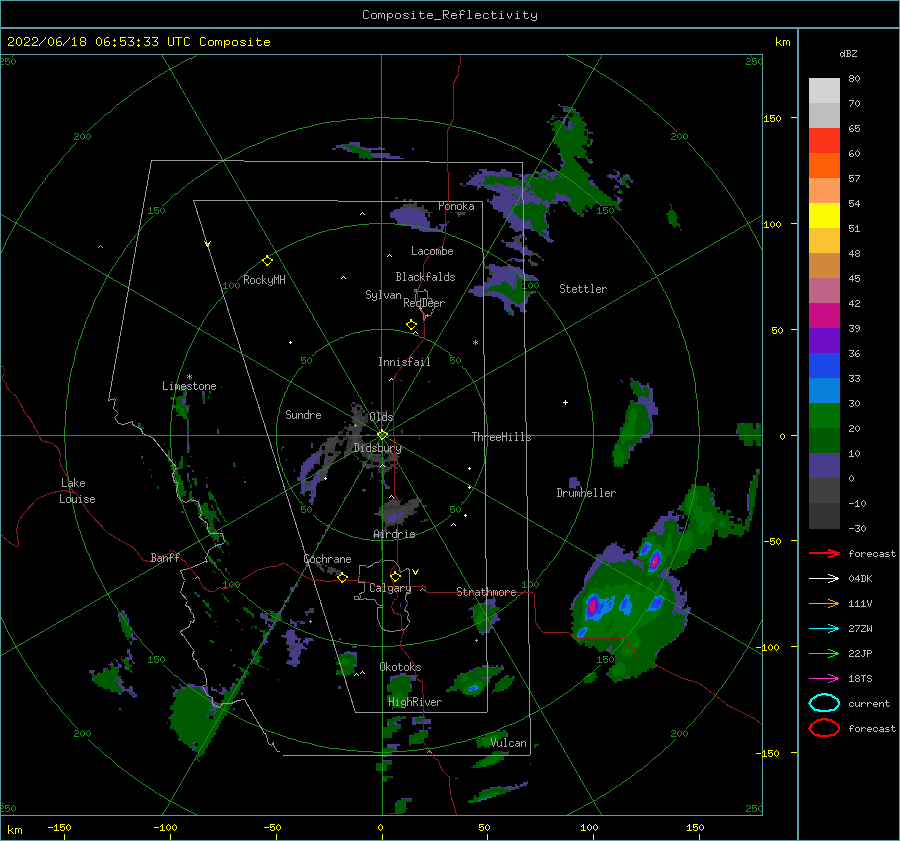Click the RockyMH label

pyautogui.click(x=264, y=280)
